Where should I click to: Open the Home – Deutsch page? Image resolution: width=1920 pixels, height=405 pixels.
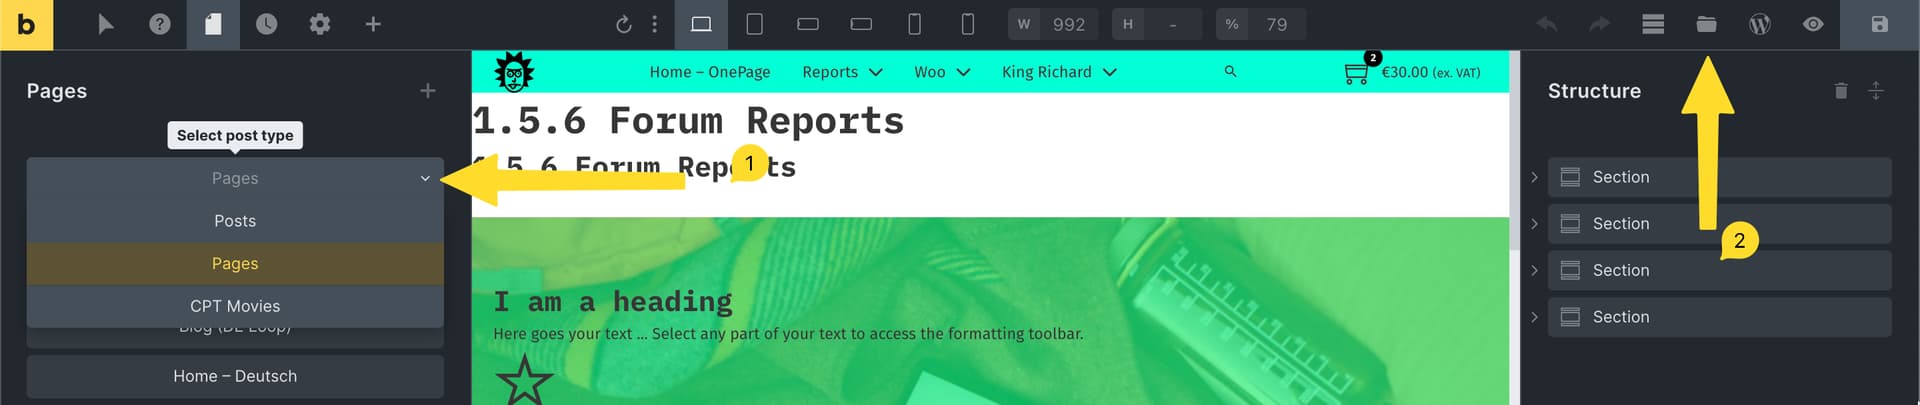click(235, 376)
